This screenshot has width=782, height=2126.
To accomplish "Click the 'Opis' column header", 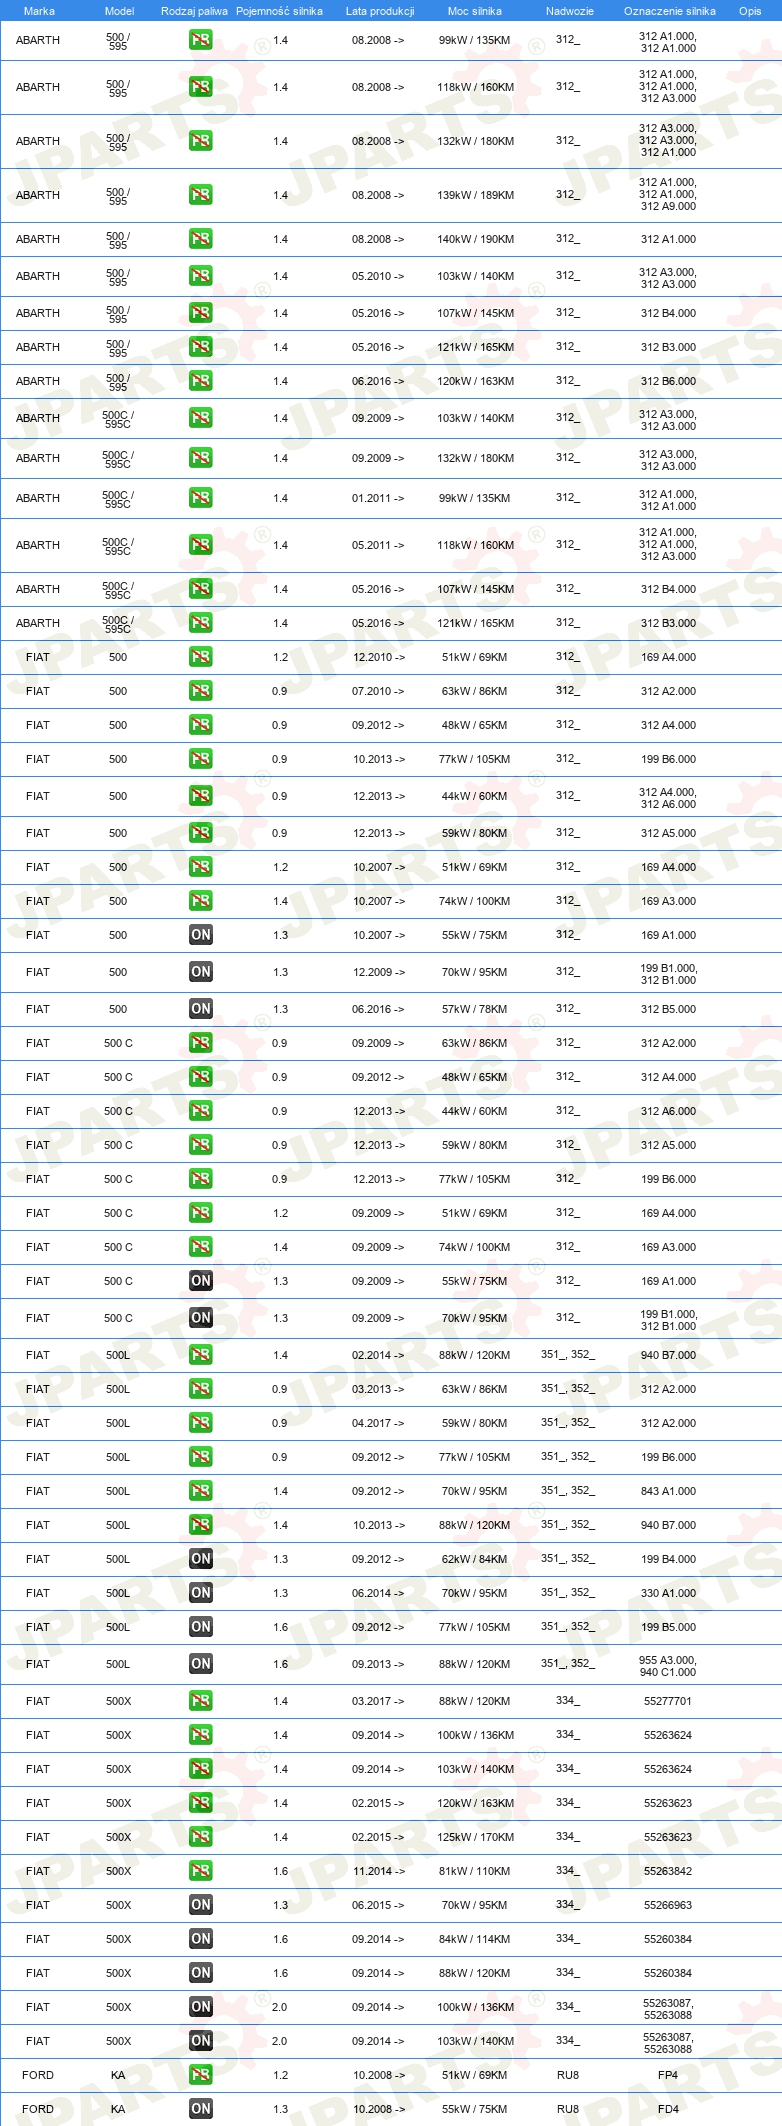I will [x=750, y=11].
